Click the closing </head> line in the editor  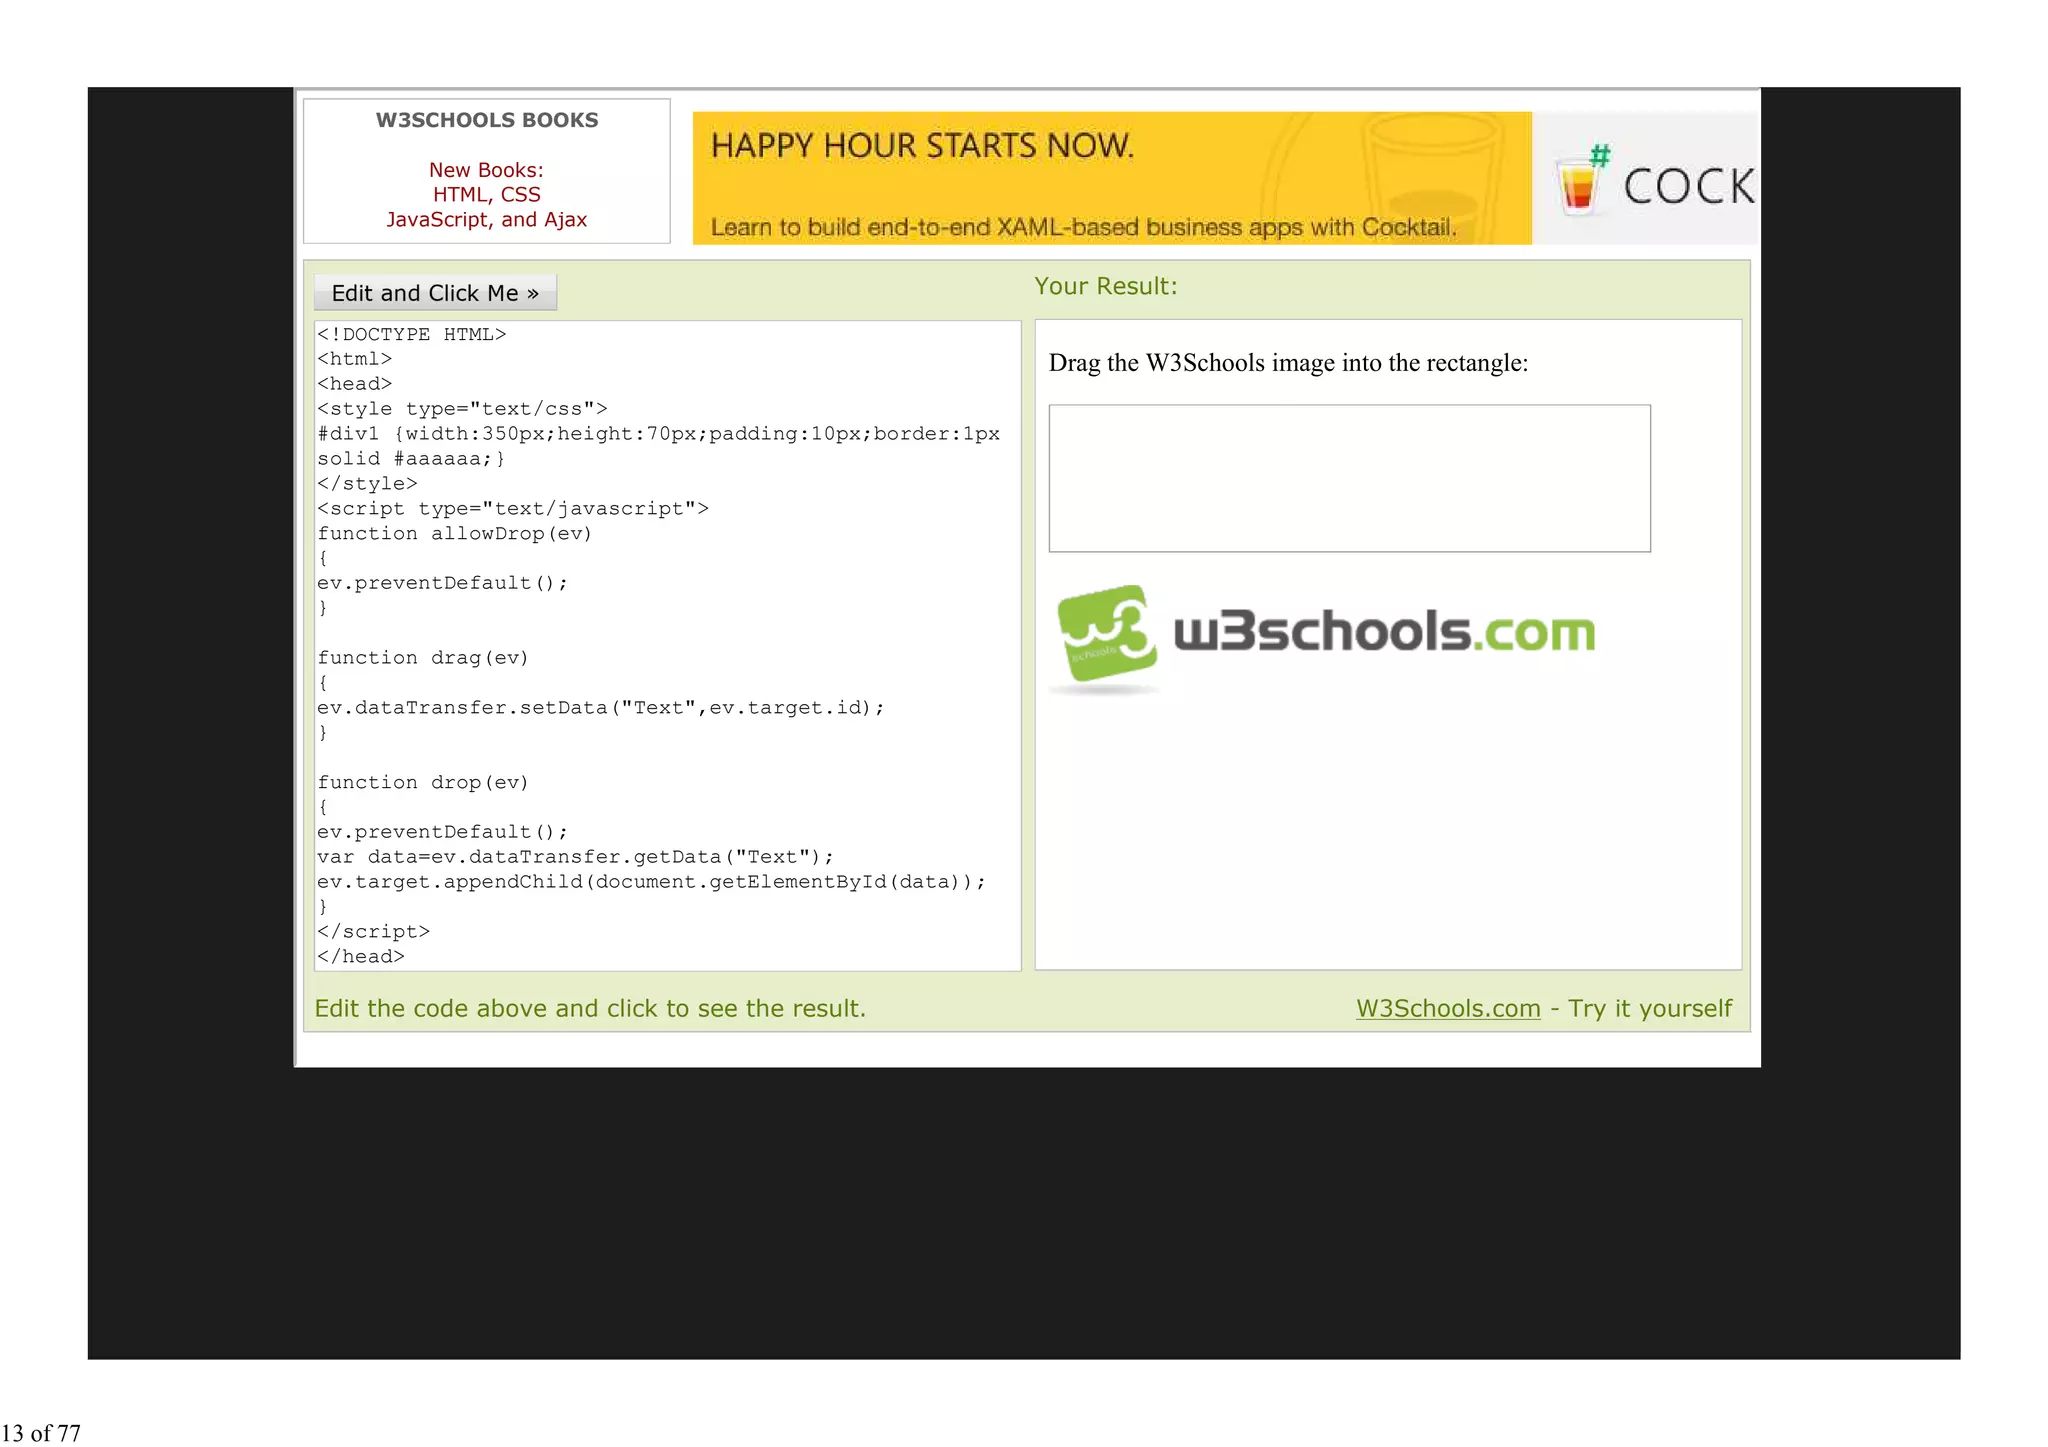(361, 957)
